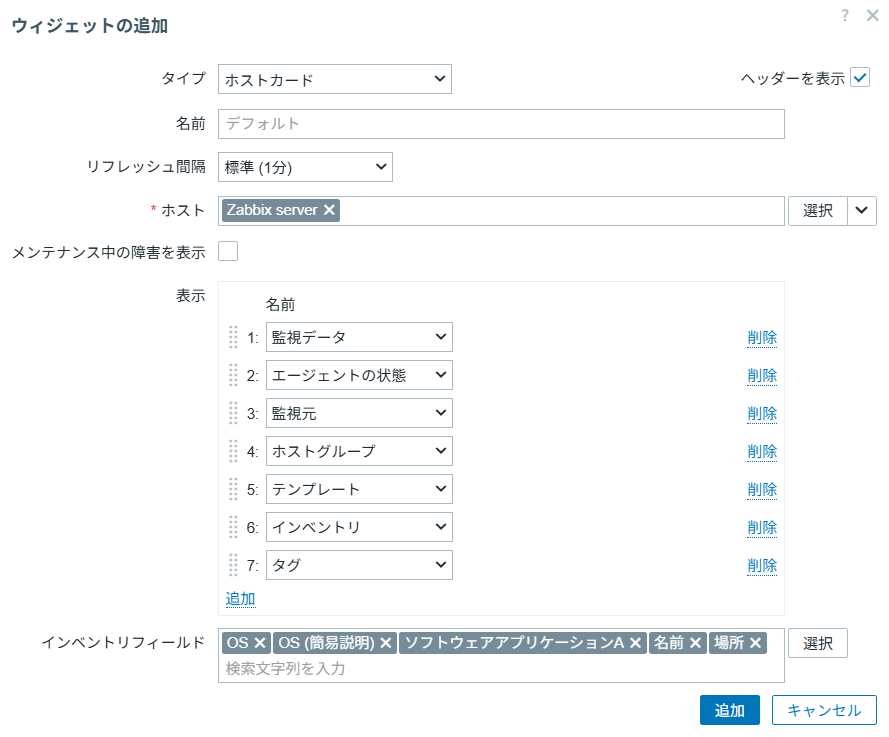Open row 5 dropdown テンプレート
This screenshot has height=737, width=889.
pyautogui.click(x=359, y=489)
